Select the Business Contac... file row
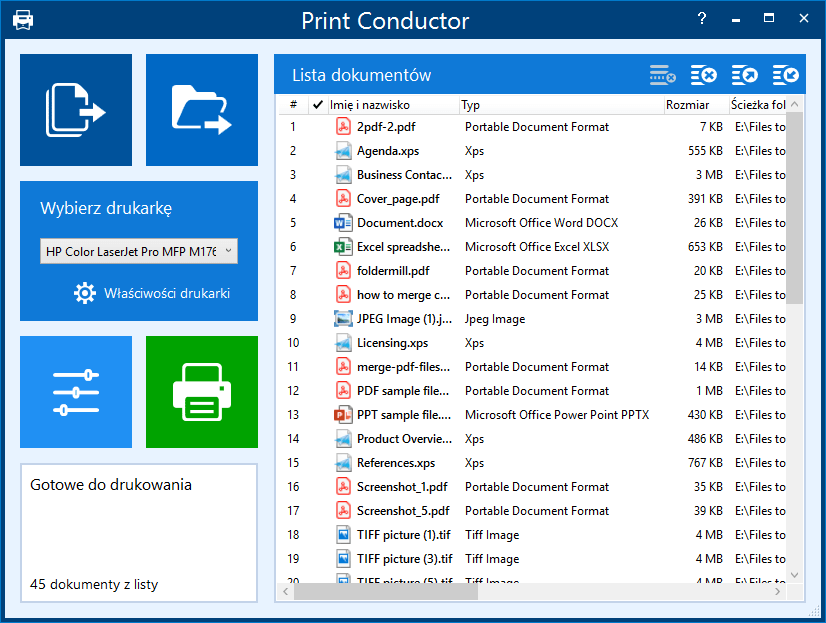826x623 pixels. point(532,175)
